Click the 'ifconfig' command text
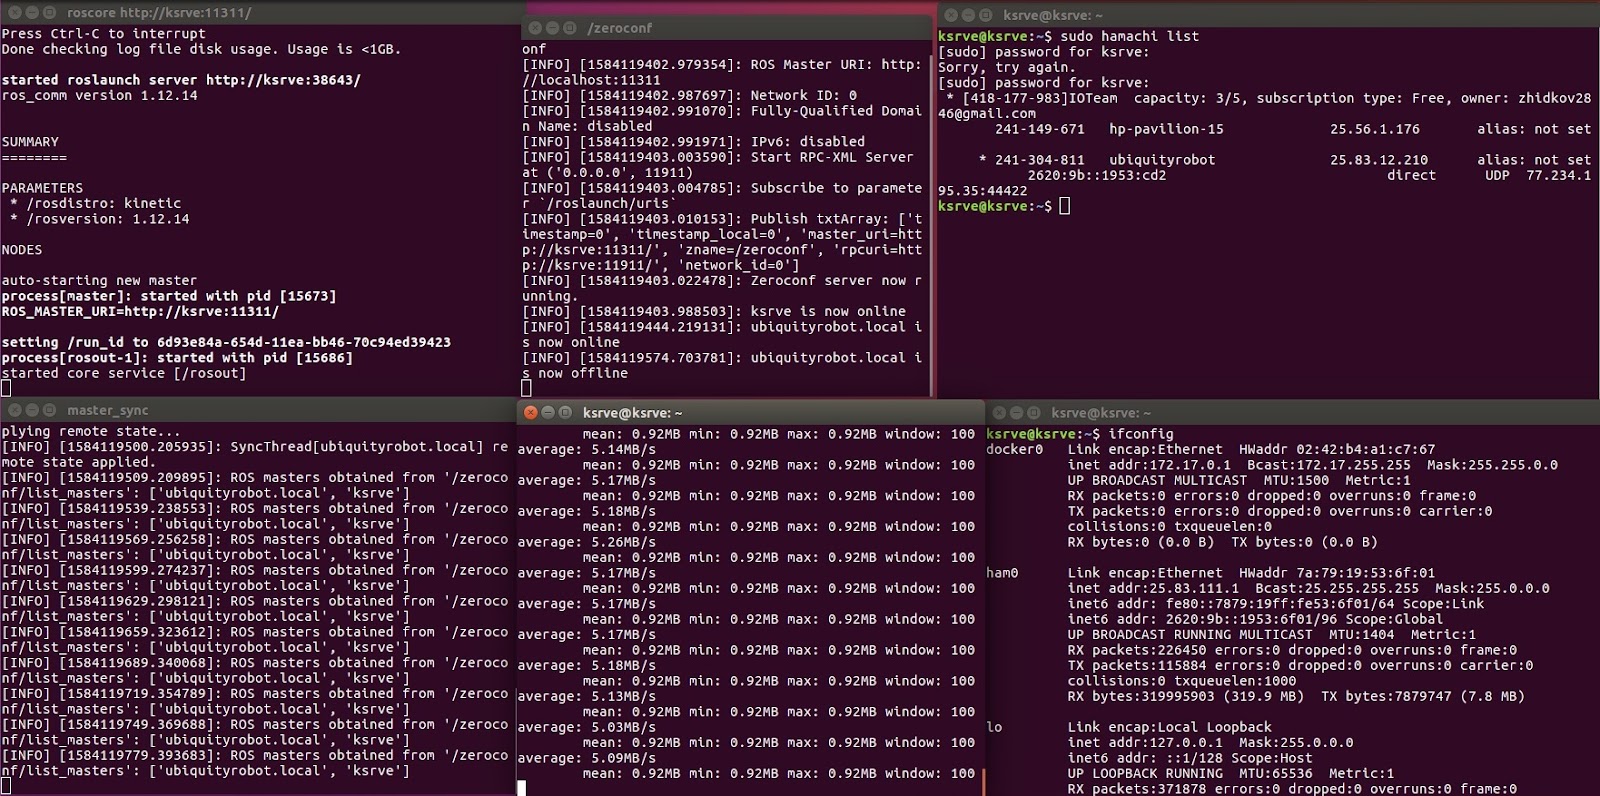This screenshot has width=1600, height=796. click(x=1141, y=434)
